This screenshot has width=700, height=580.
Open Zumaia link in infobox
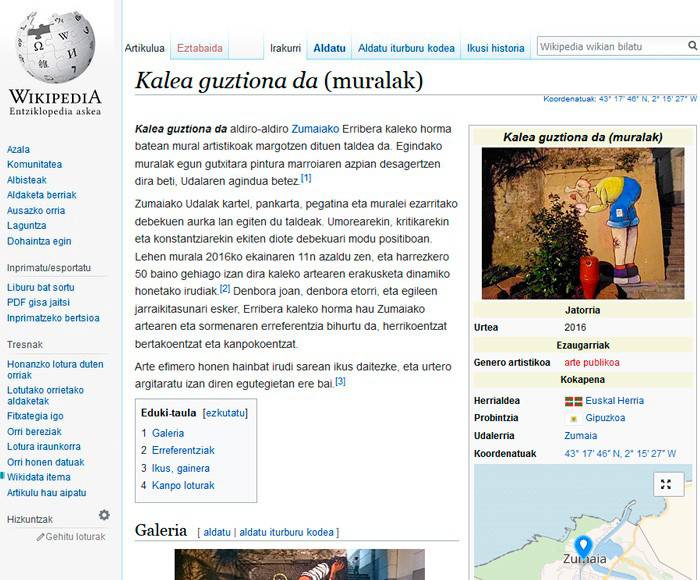[580, 436]
